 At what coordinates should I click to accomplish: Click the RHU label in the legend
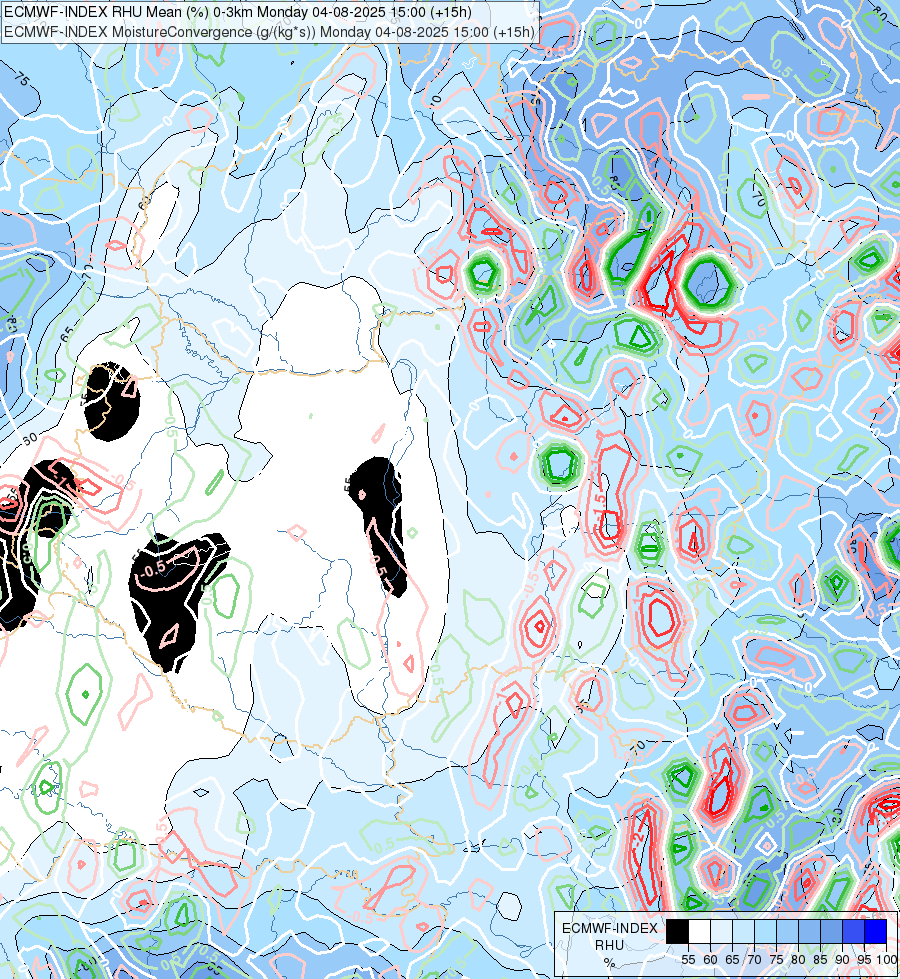pos(609,945)
